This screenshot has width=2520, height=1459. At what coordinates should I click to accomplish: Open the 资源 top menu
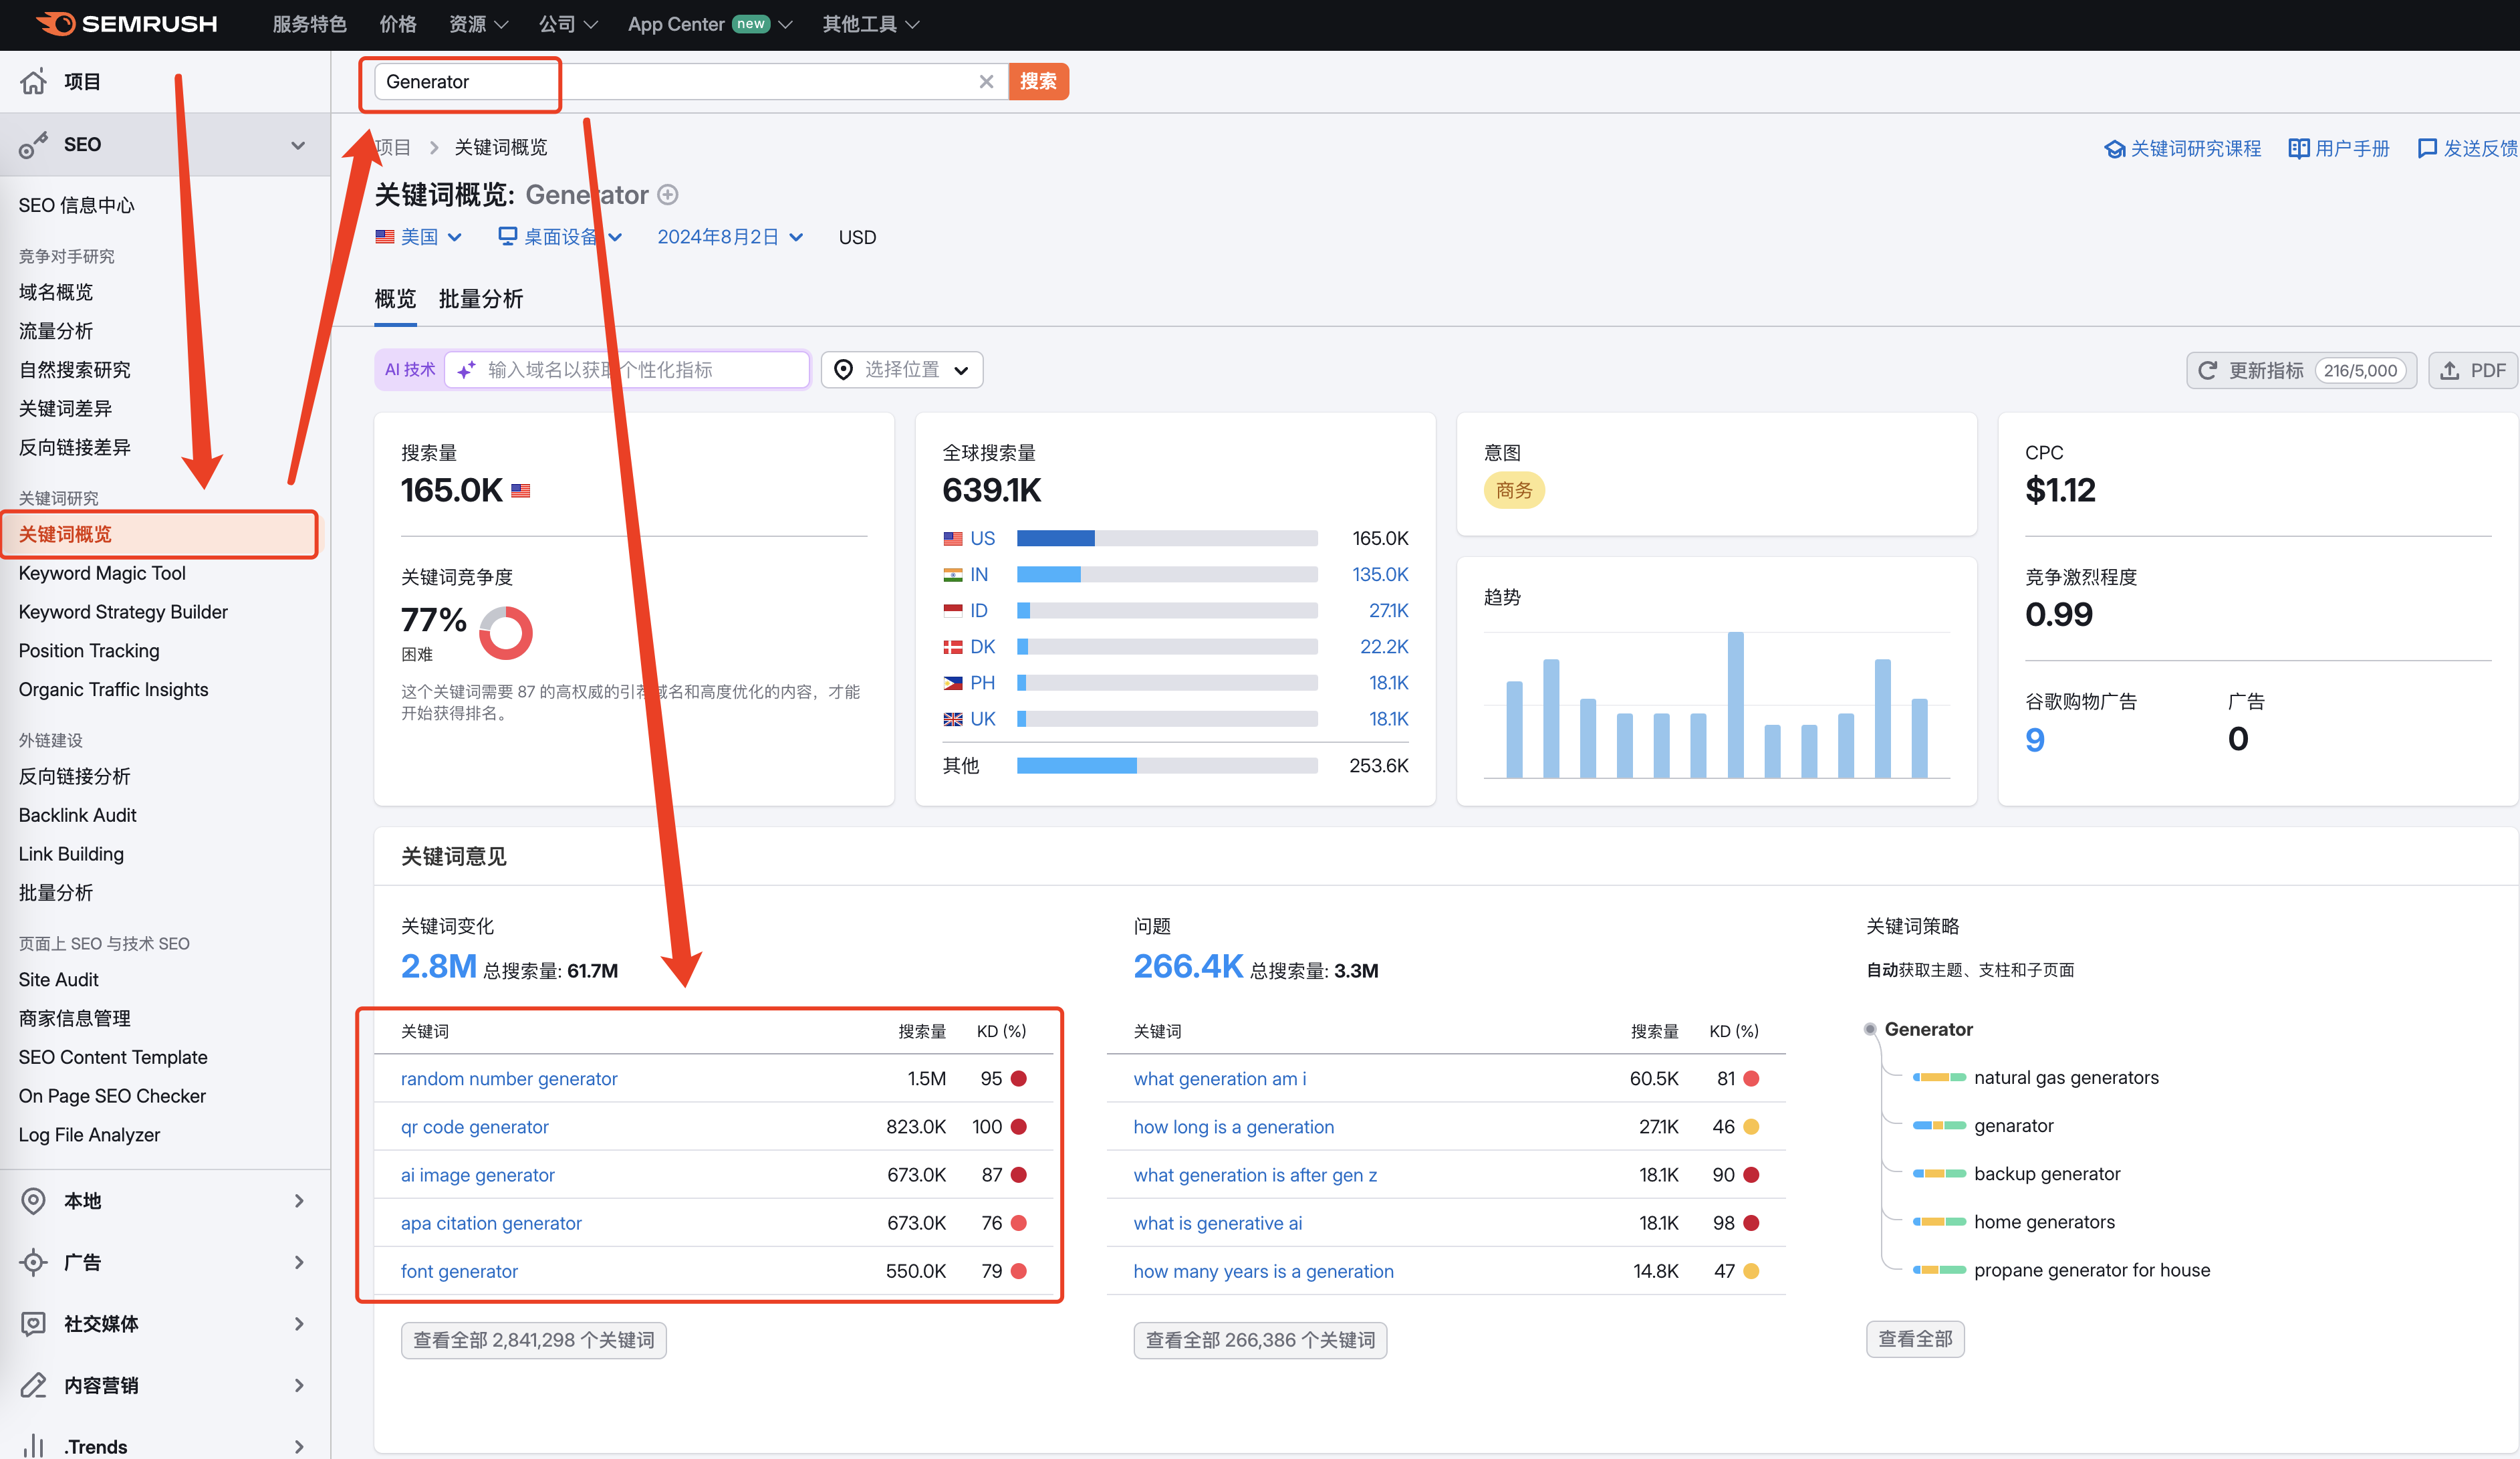(x=478, y=24)
